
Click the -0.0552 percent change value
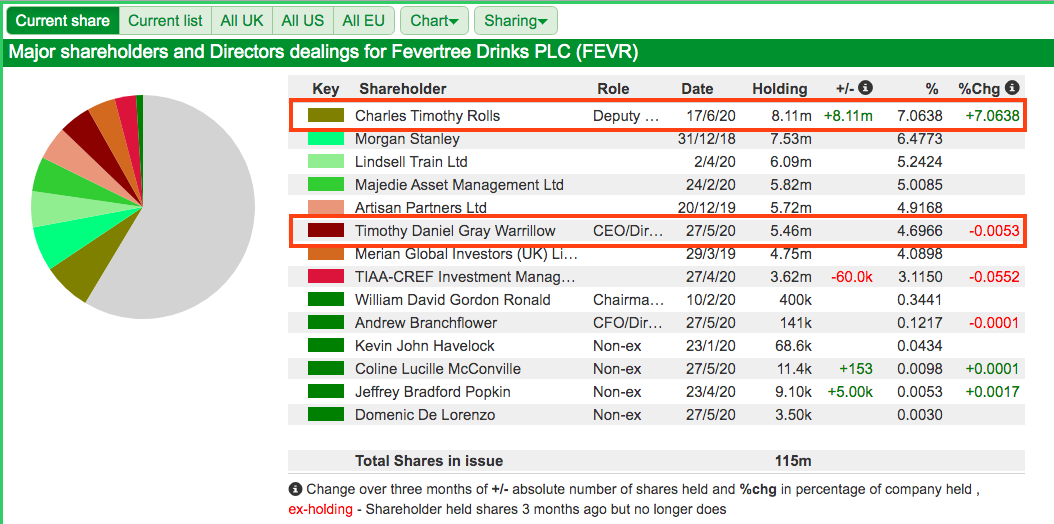pyautogui.click(x=994, y=277)
